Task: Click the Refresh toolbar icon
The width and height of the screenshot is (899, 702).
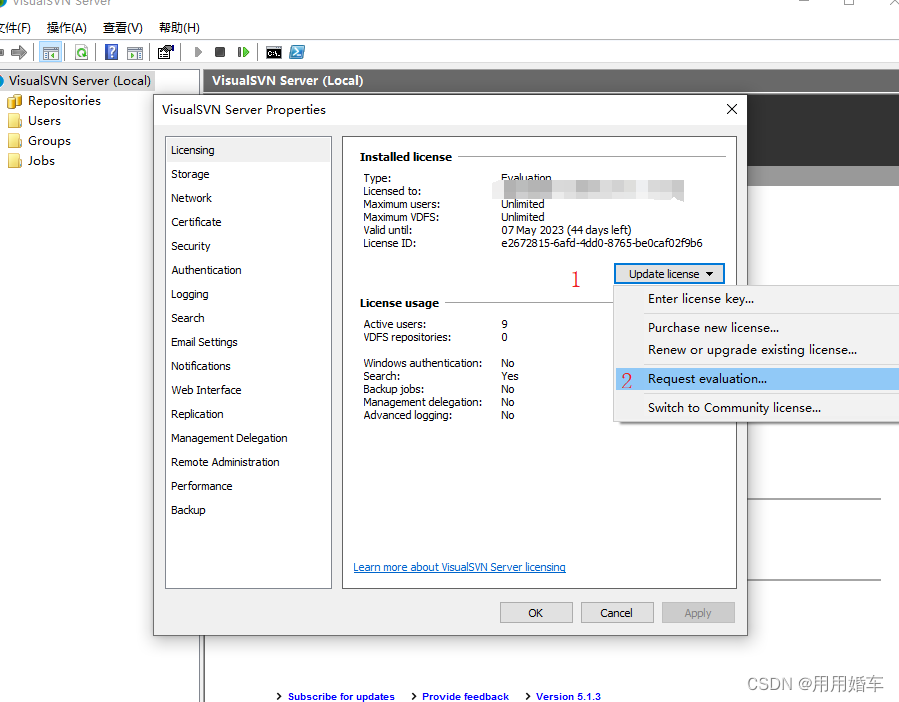Action: [81, 53]
